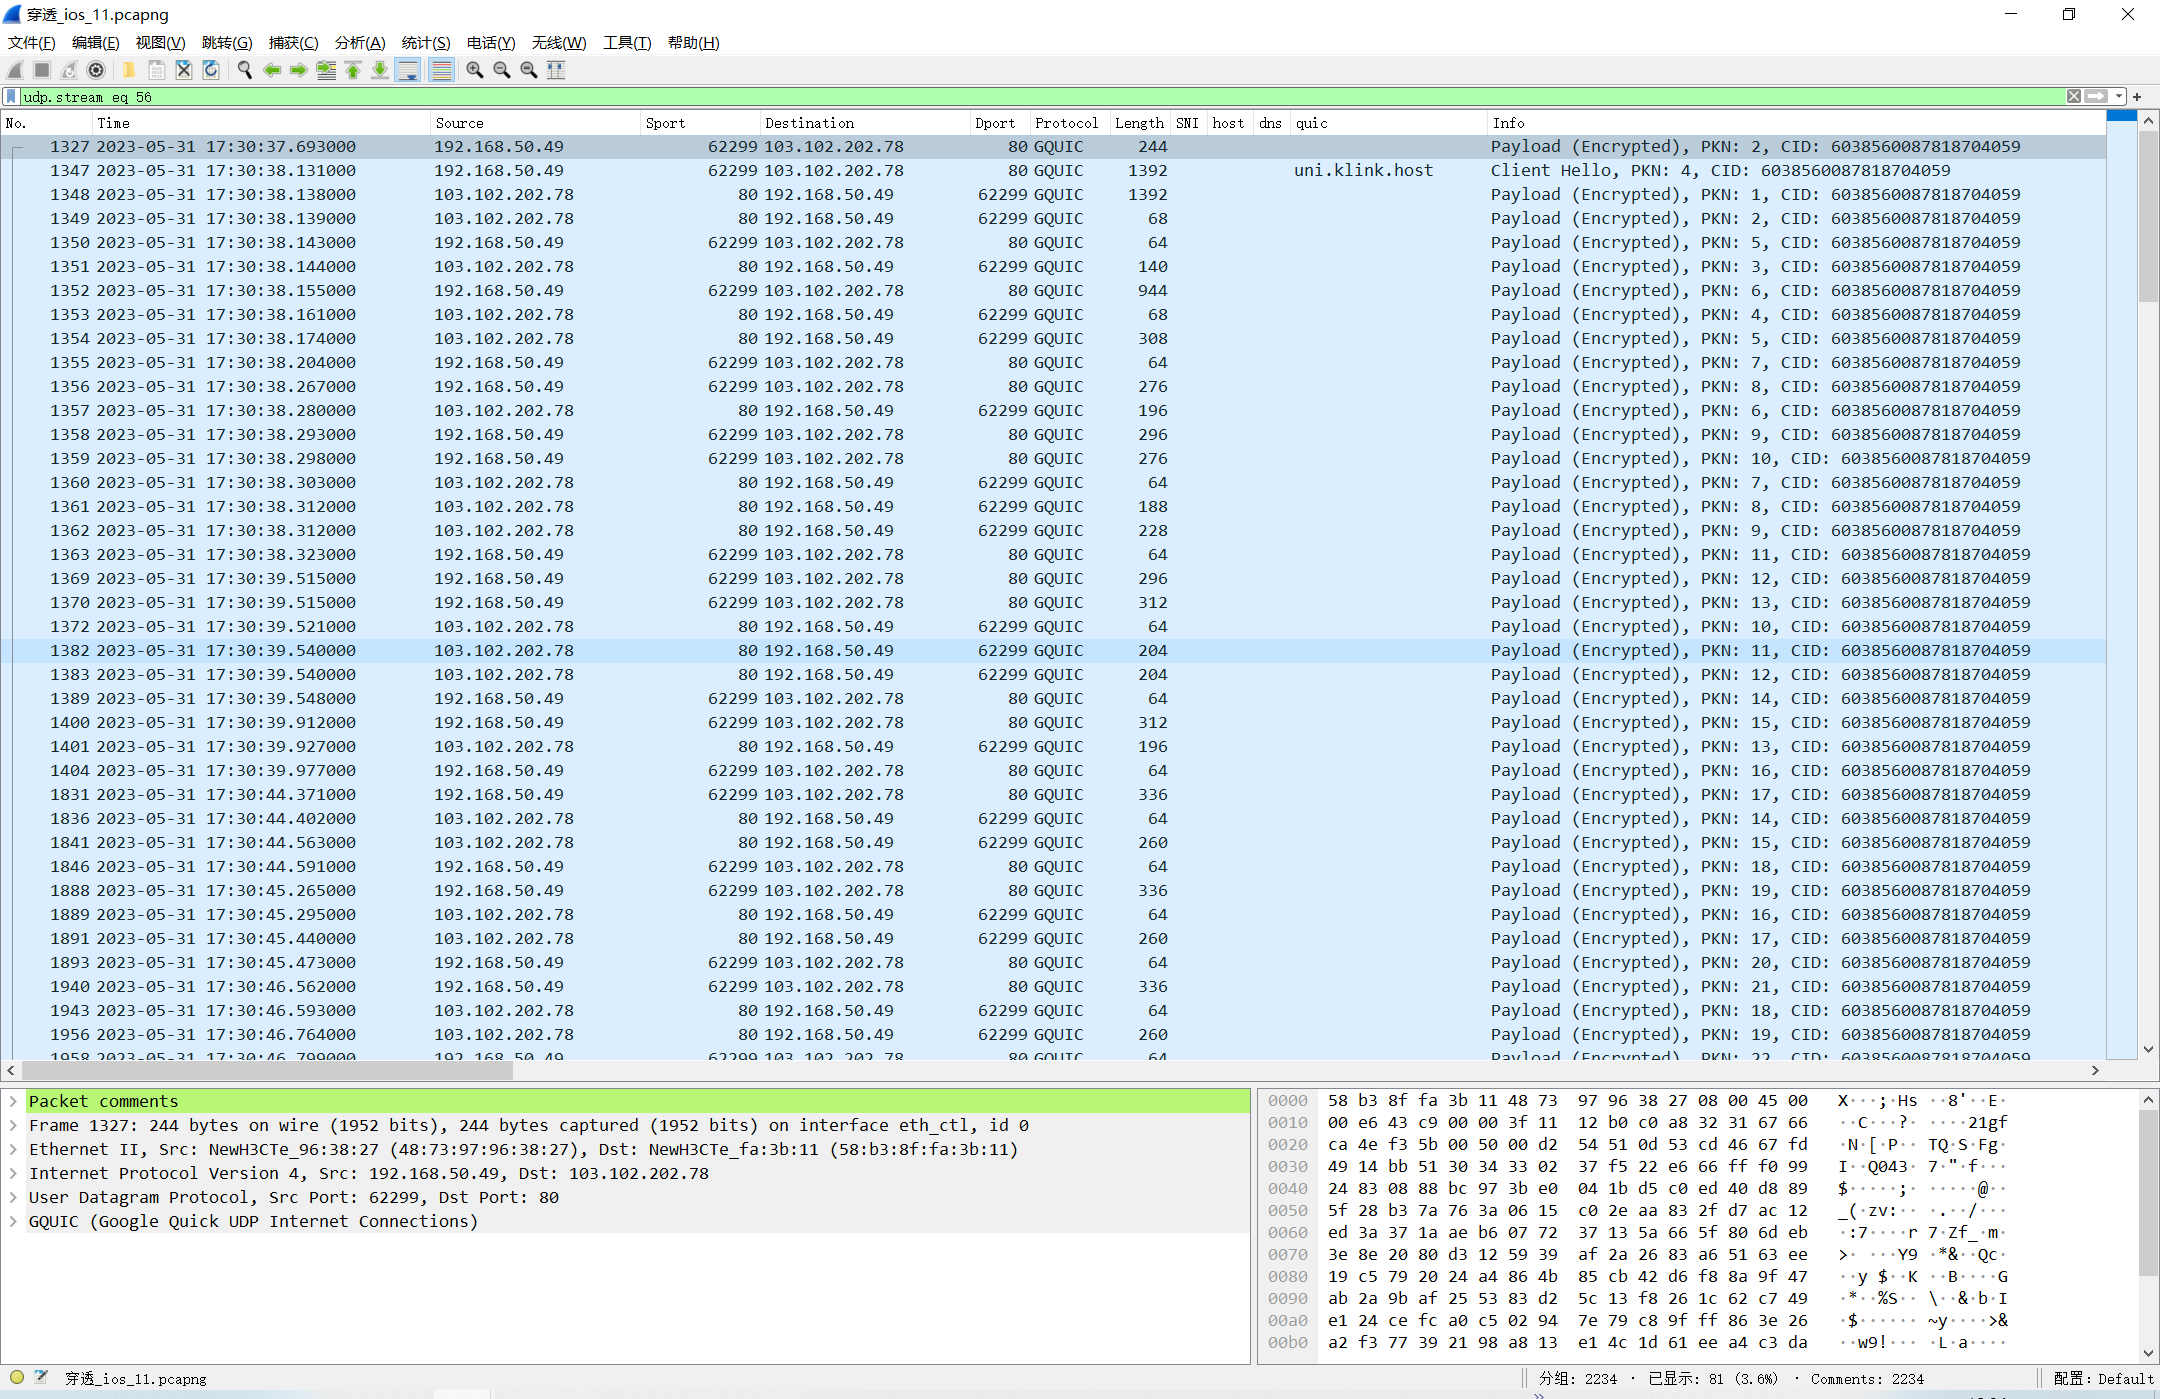The width and height of the screenshot is (2160, 1399).
Task: Click the find packet magnifier icon
Action: (244, 70)
